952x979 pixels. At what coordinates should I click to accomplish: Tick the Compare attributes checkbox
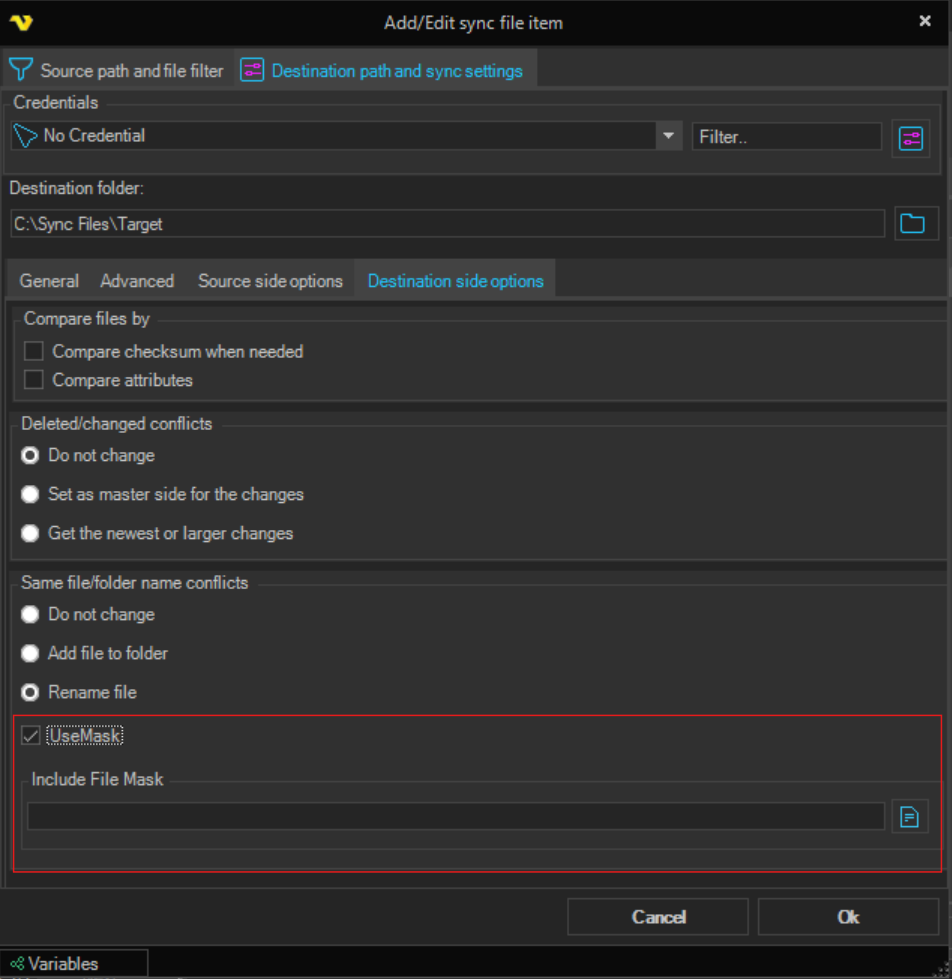point(35,380)
